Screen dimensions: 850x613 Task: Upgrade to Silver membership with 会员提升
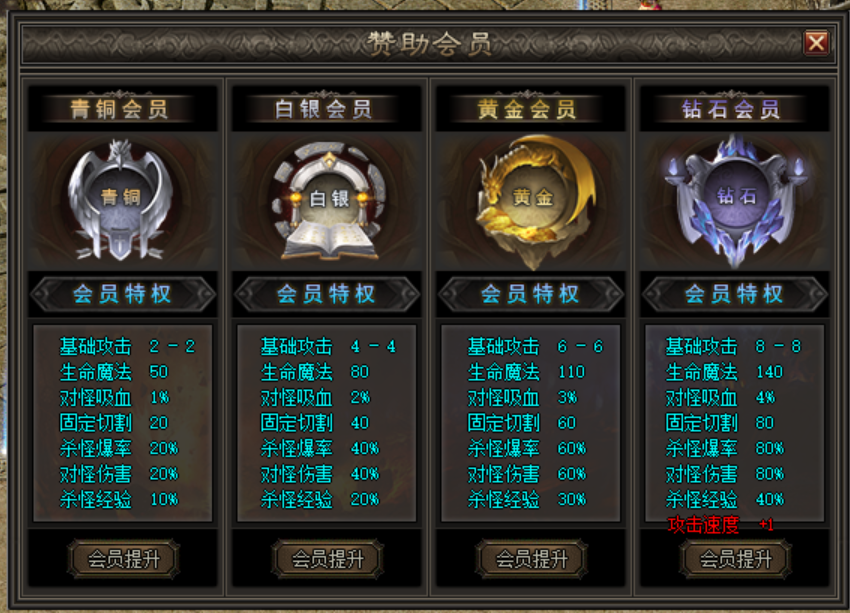tap(327, 559)
